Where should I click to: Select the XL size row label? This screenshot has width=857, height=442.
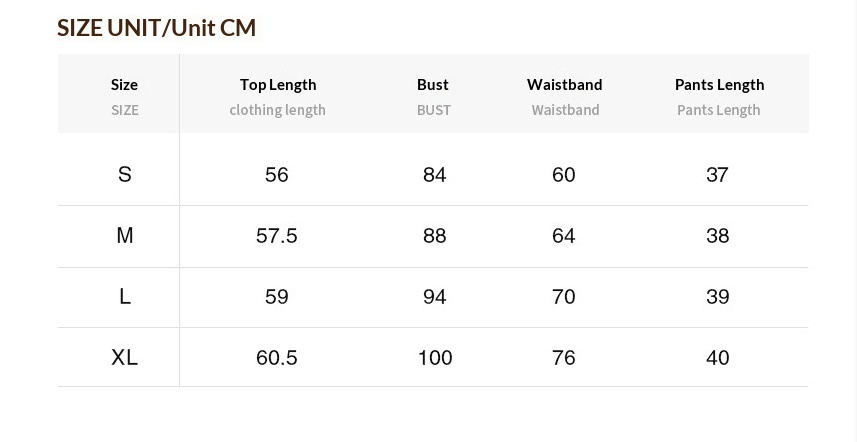click(125, 358)
